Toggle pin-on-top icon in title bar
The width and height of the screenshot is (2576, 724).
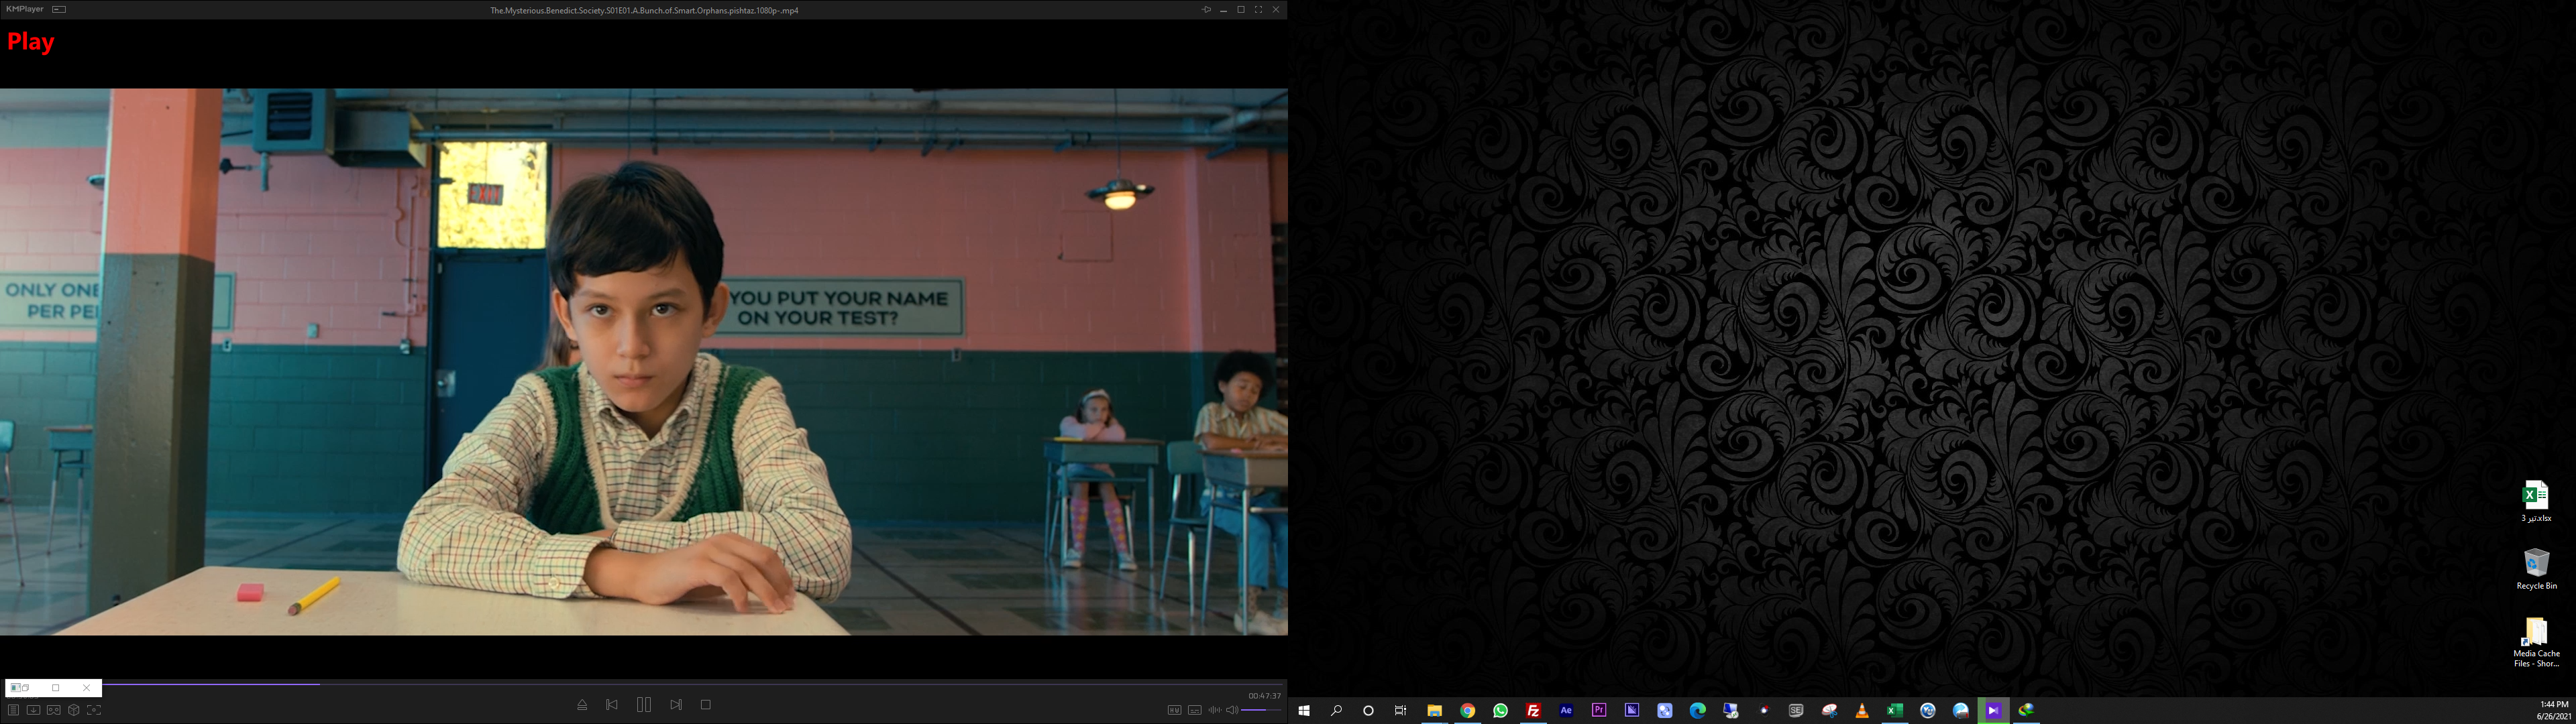[x=1206, y=10]
